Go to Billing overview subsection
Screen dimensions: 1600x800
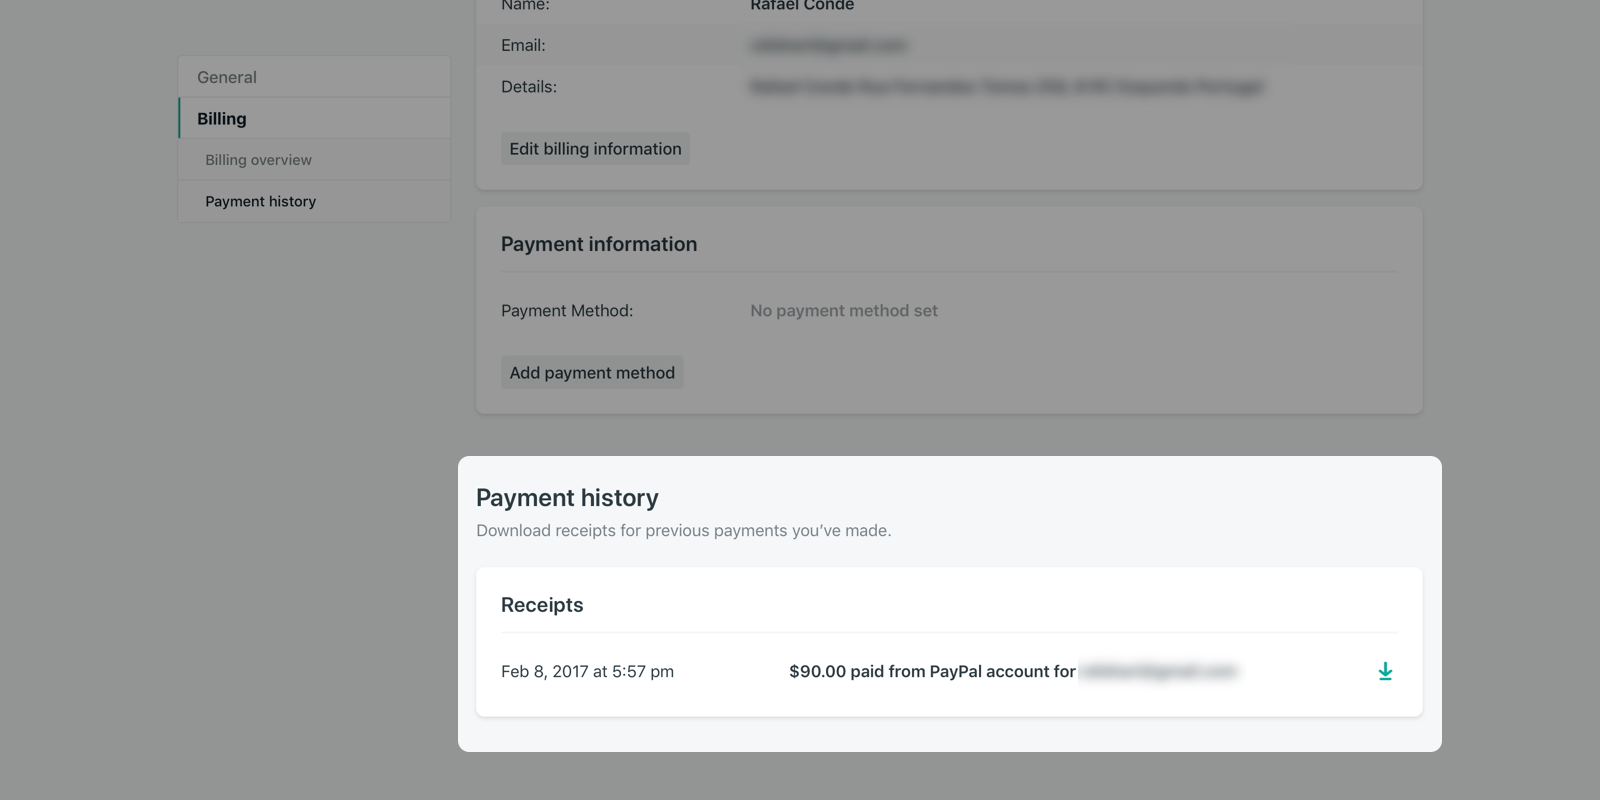tap(258, 160)
